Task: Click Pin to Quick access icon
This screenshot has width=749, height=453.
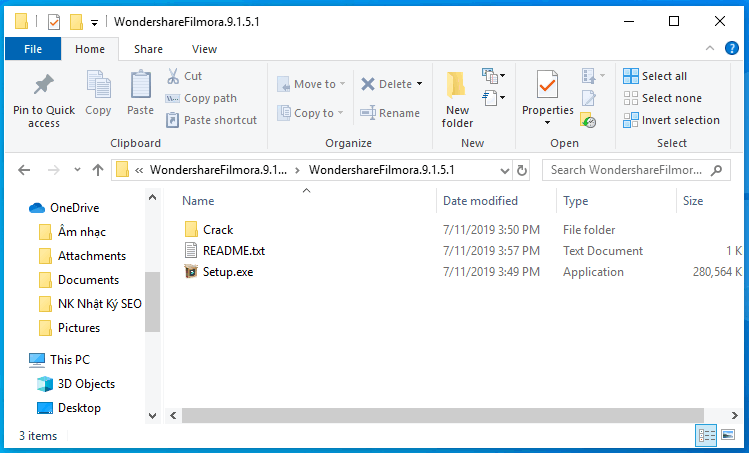Action: click(43, 85)
